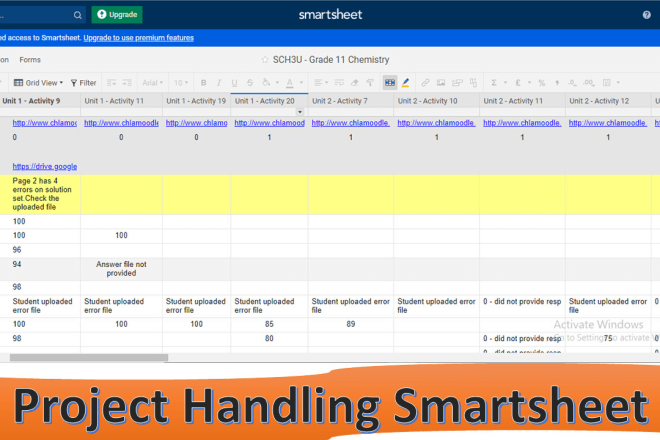The image size is (660, 440).
Task: Click the text color A icon
Action: (290, 83)
